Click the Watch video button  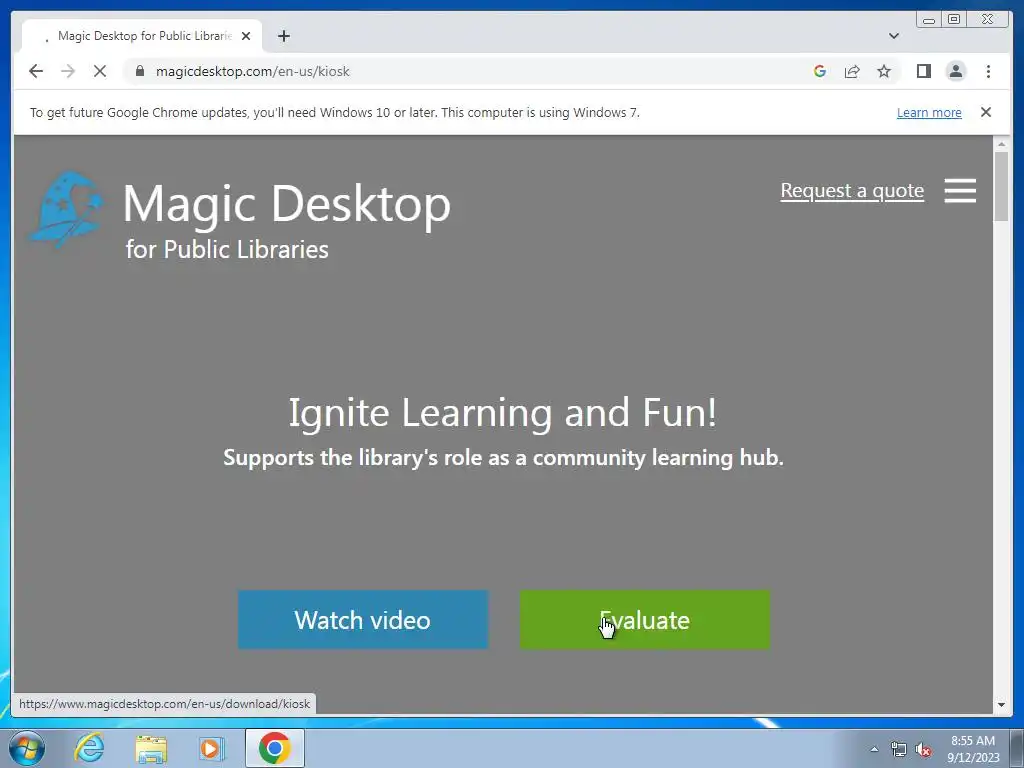[362, 620]
